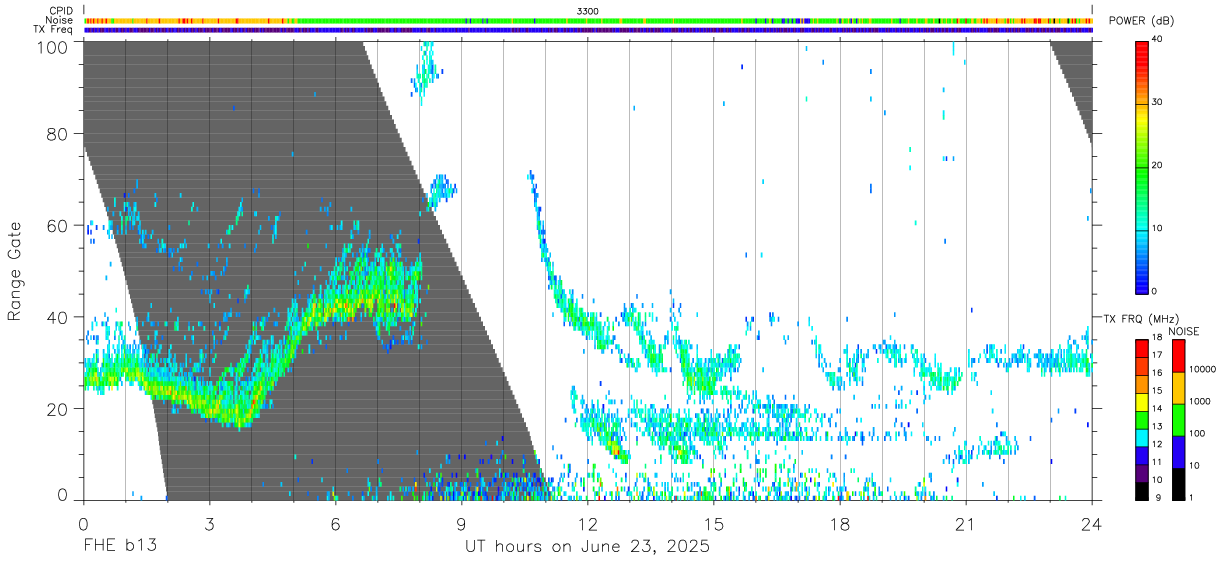Click the red top of power colorbar
This screenshot has width=1228, height=567.
pyautogui.click(x=1141, y=58)
